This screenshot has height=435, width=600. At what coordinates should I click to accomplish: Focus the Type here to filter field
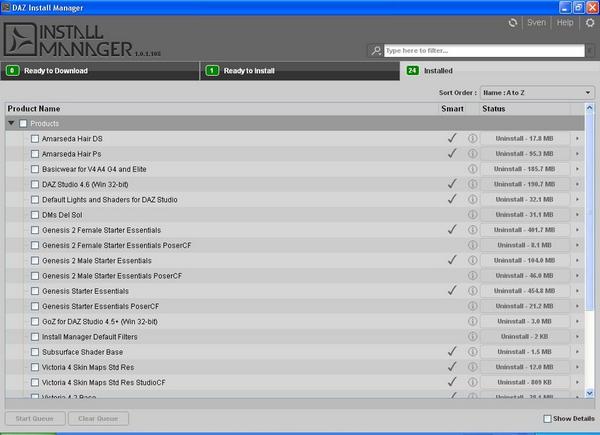(484, 51)
